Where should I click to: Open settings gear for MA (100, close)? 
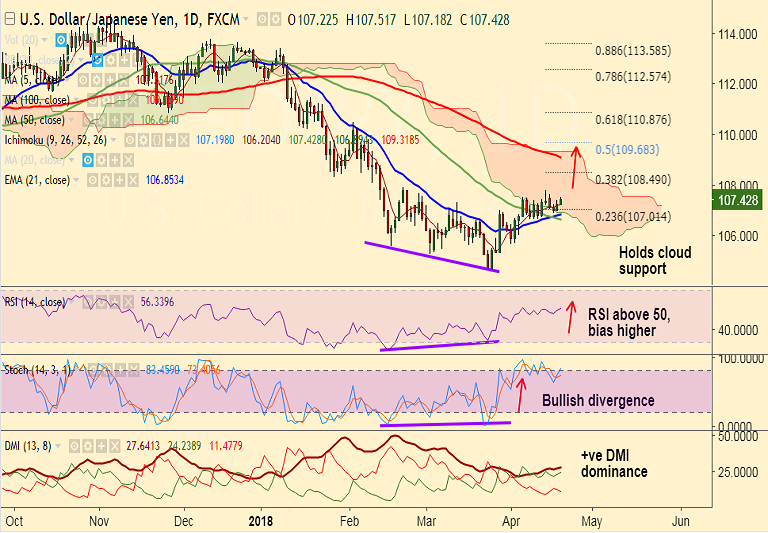coord(106,100)
